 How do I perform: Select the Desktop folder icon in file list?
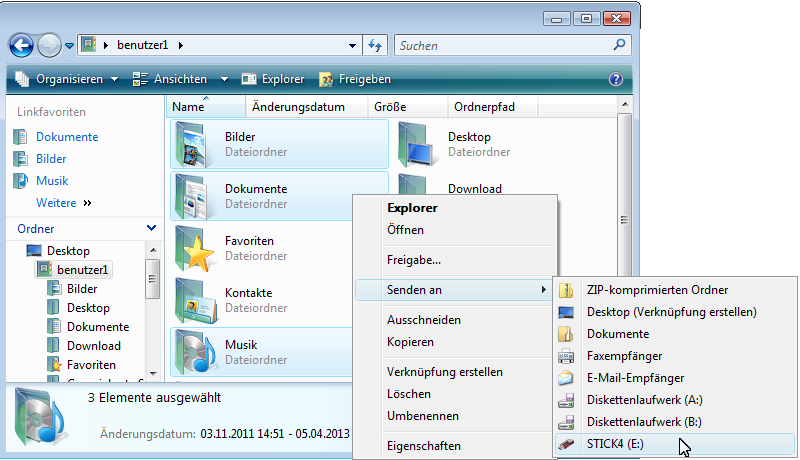point(416,145)
